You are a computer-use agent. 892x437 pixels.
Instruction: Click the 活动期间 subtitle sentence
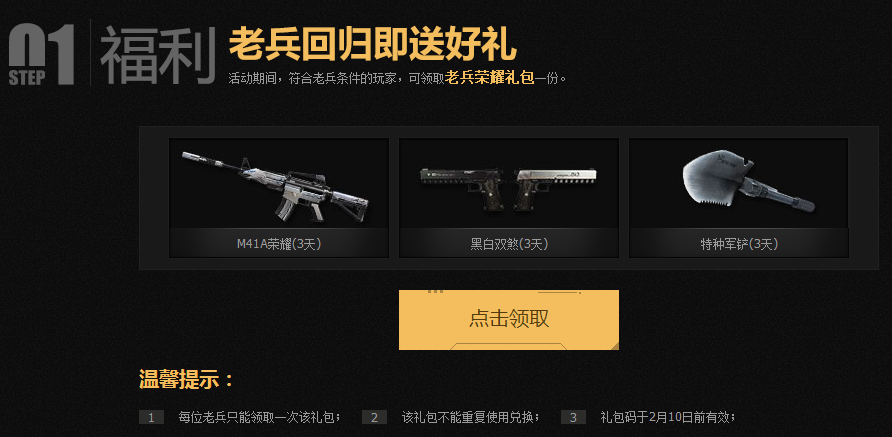(398, 78)
